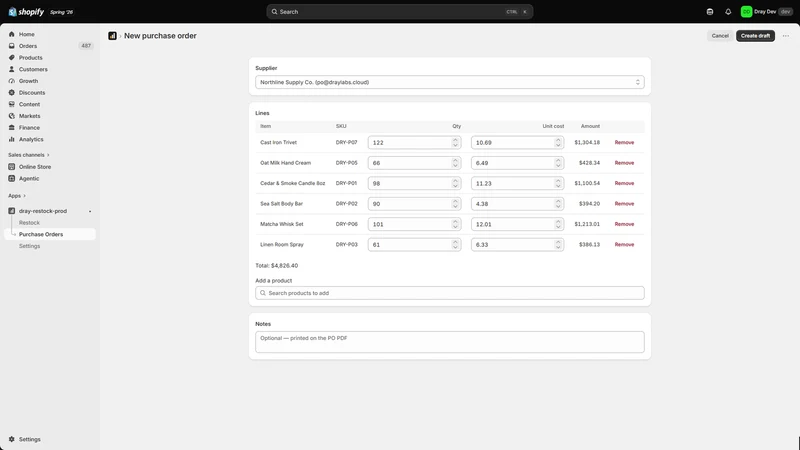Click the Notes text area

coord(449,342)
